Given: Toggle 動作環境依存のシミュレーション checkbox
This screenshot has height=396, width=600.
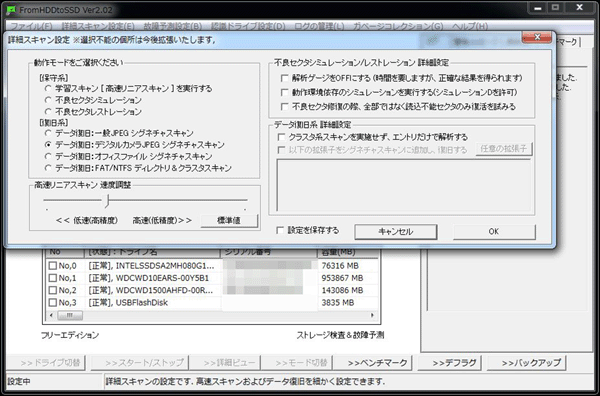Looking at the screenshot, I should click(x=284, y=92).
